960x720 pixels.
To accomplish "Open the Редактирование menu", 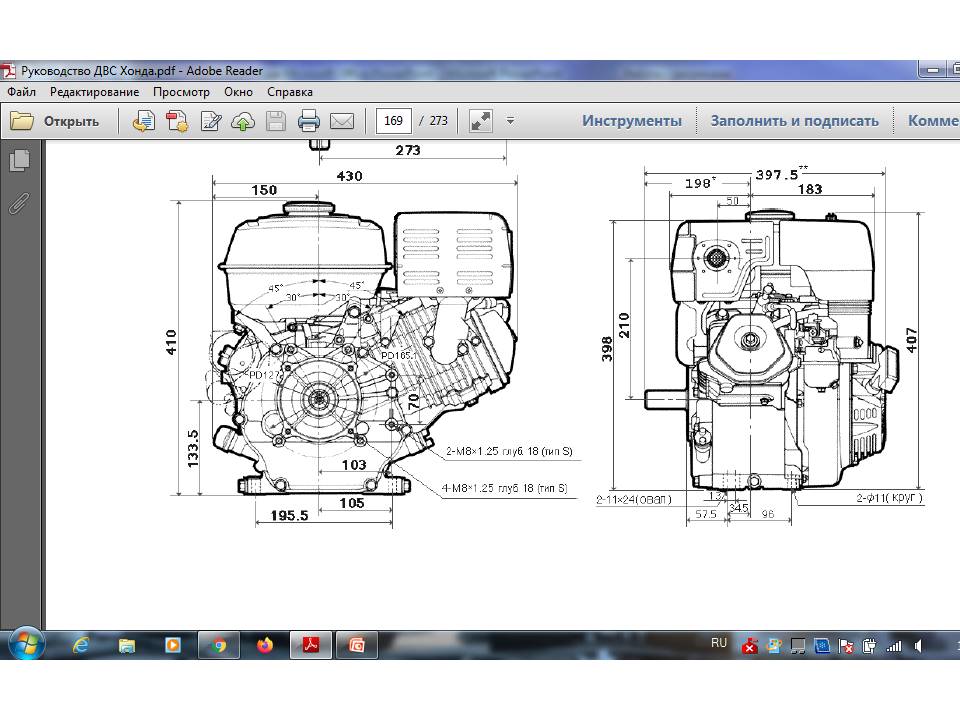I will point(94,91).
